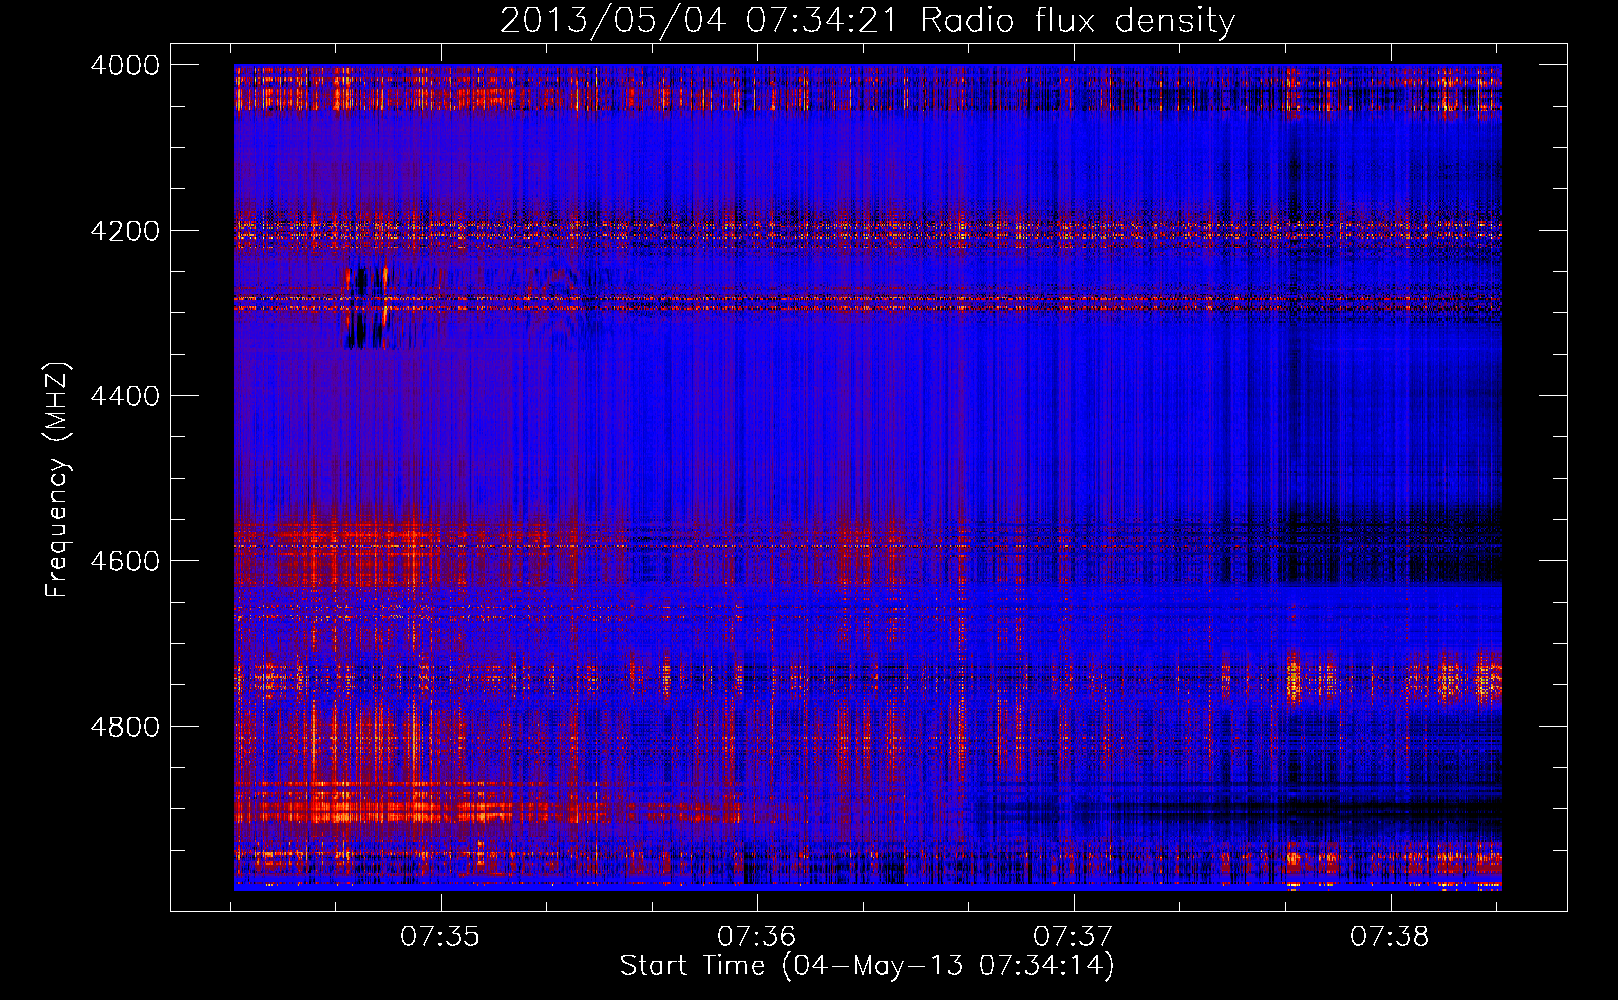Select the 4800 frequency tick label
The height and width of the screenshot is (1000, 1618).
tap(125, 726)
